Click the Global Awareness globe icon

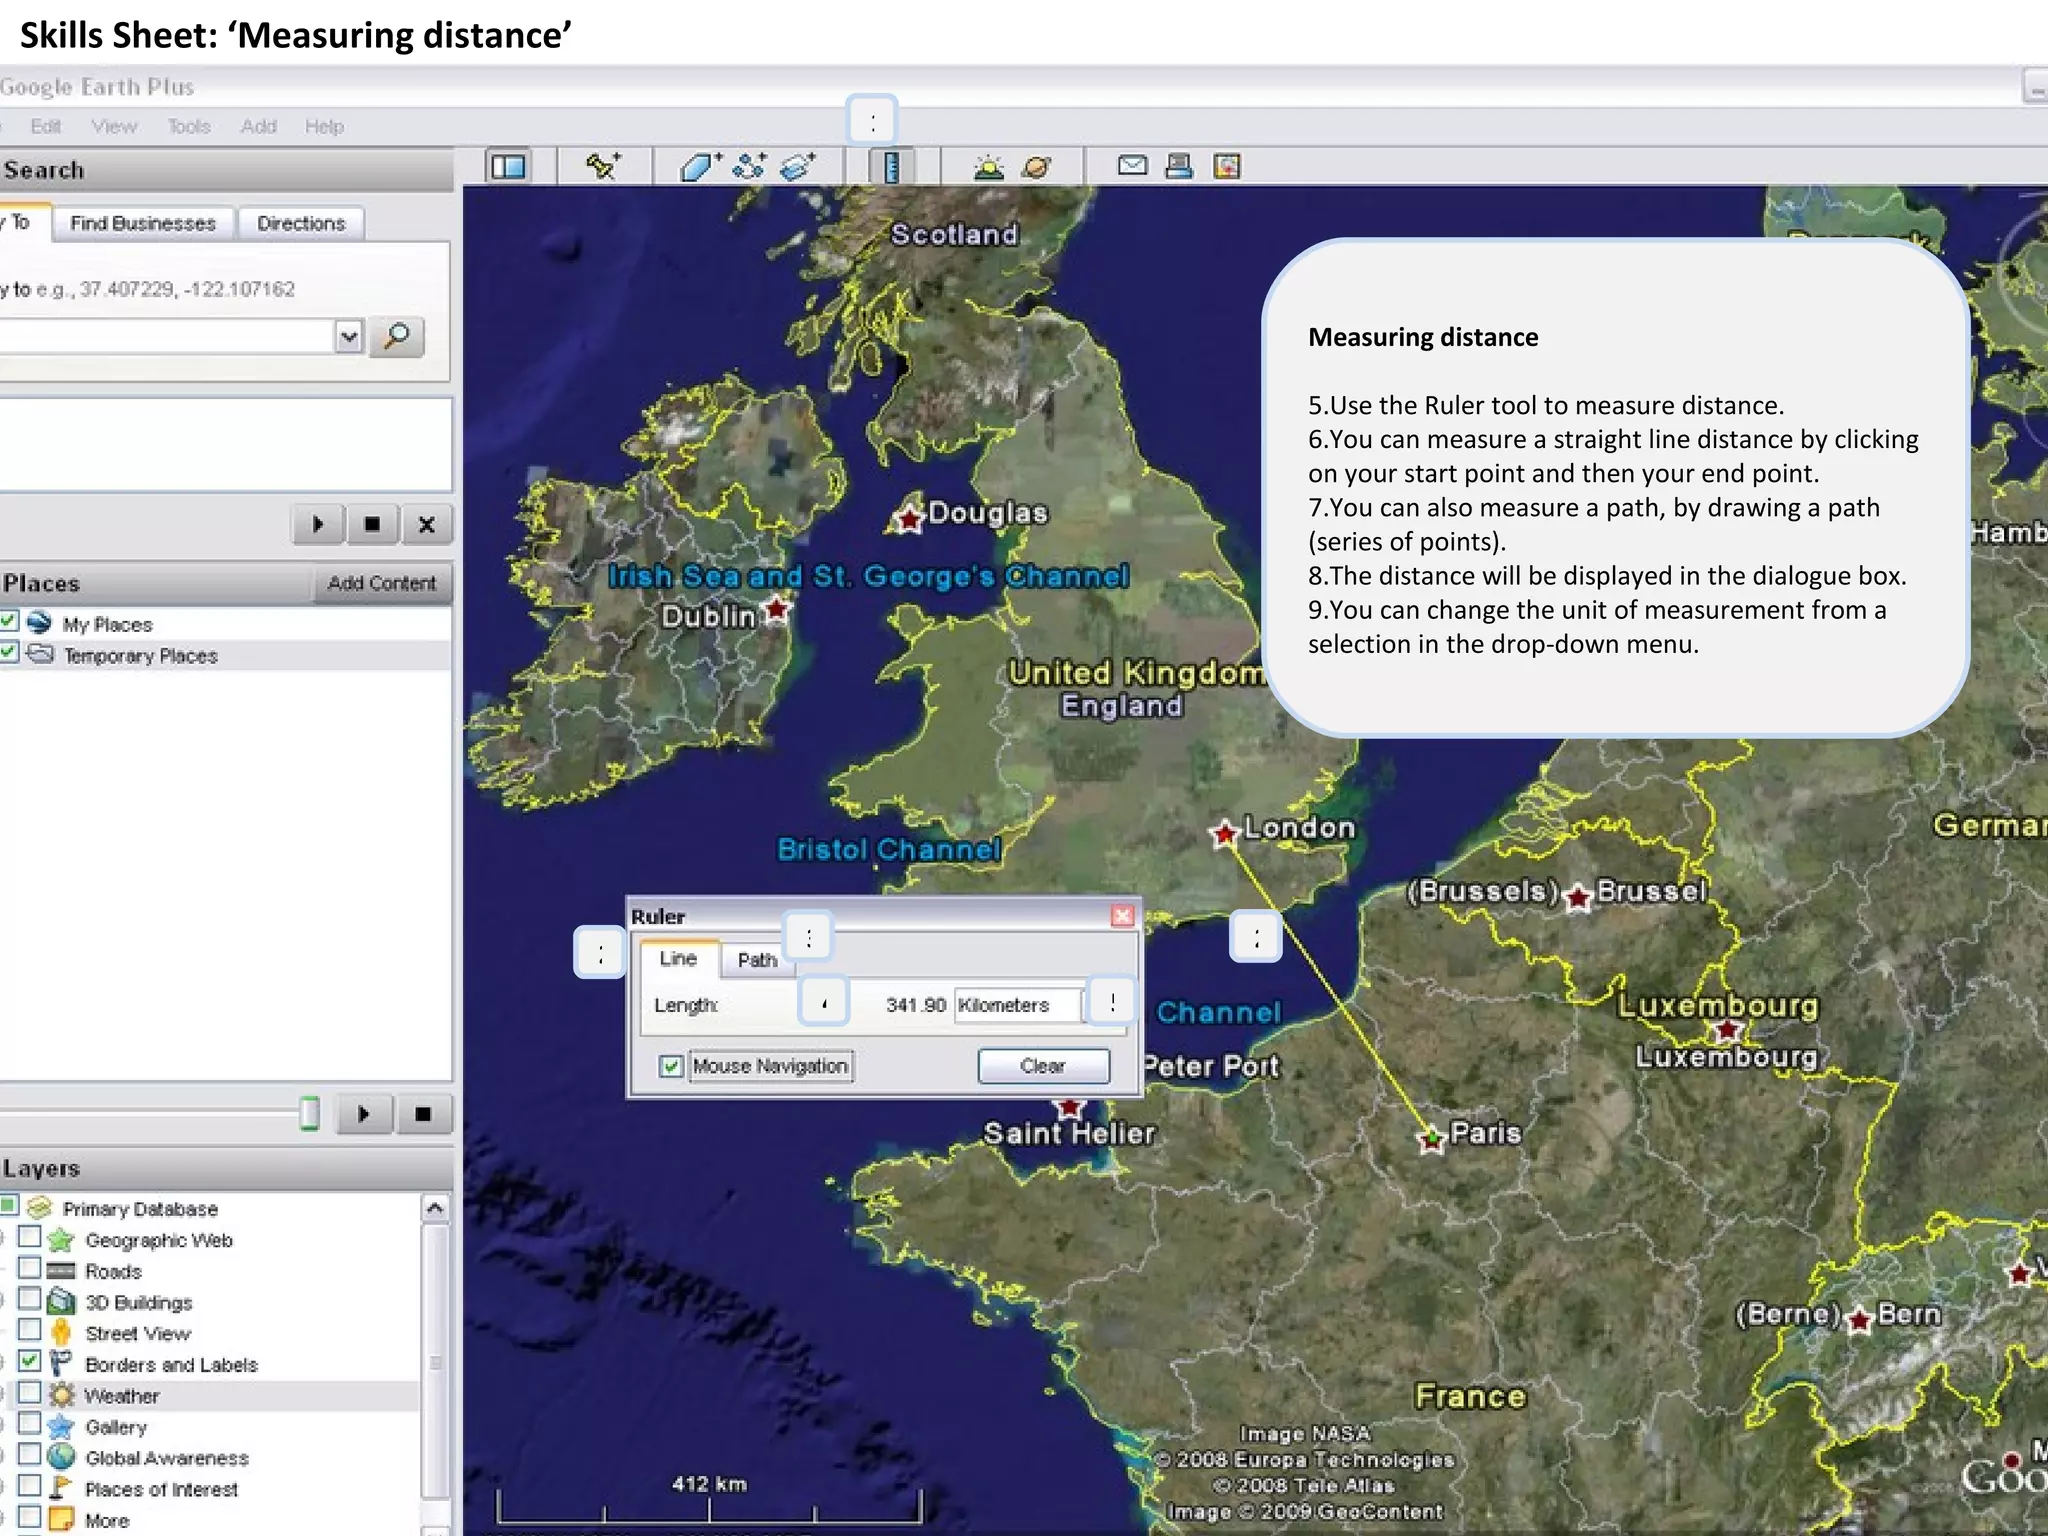[x=61, y=1457]
